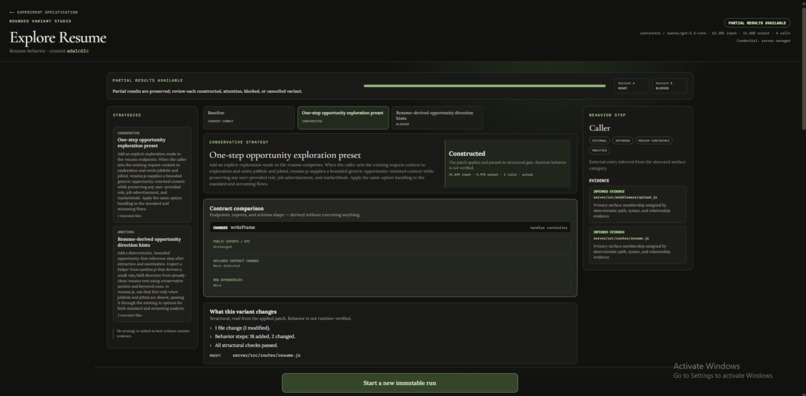
Task: Click the Public Exports / API Unchanged row
Action: [390, 244]
